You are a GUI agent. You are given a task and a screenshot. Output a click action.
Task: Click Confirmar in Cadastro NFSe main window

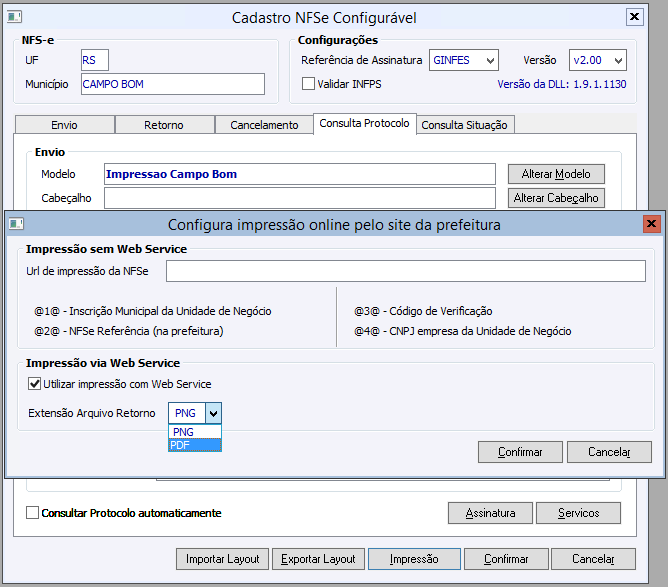click(x=506, y=559)
